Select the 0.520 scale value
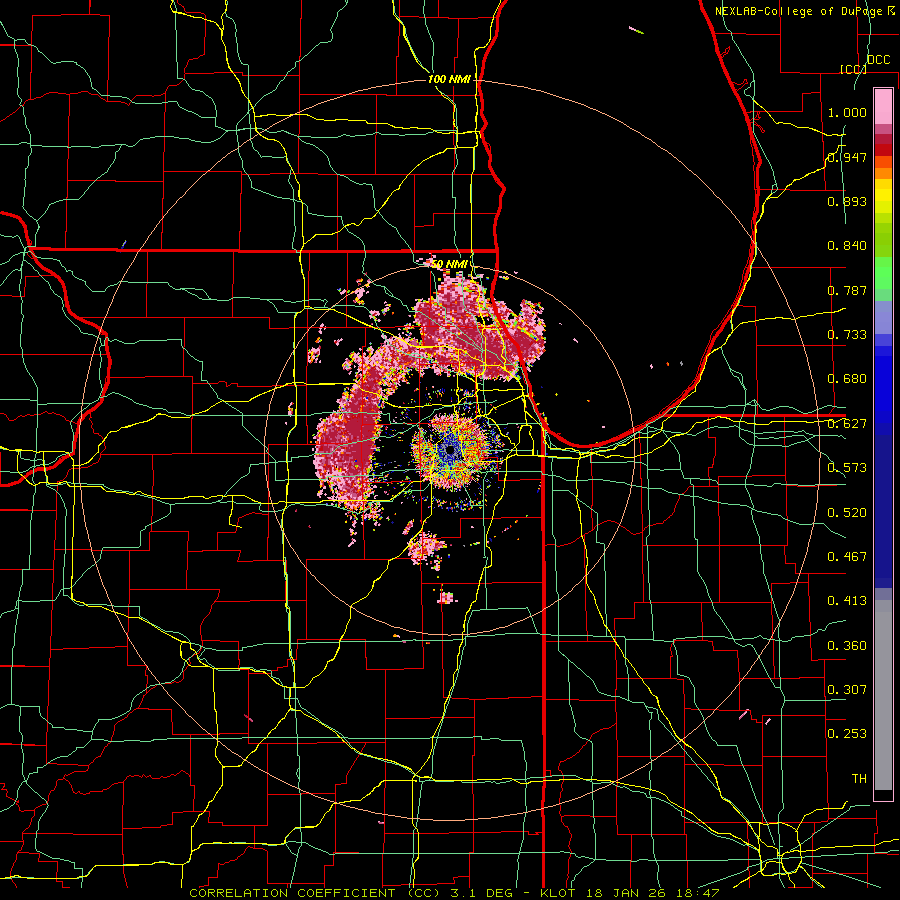The image size is (900, 900). pos(847,513)
